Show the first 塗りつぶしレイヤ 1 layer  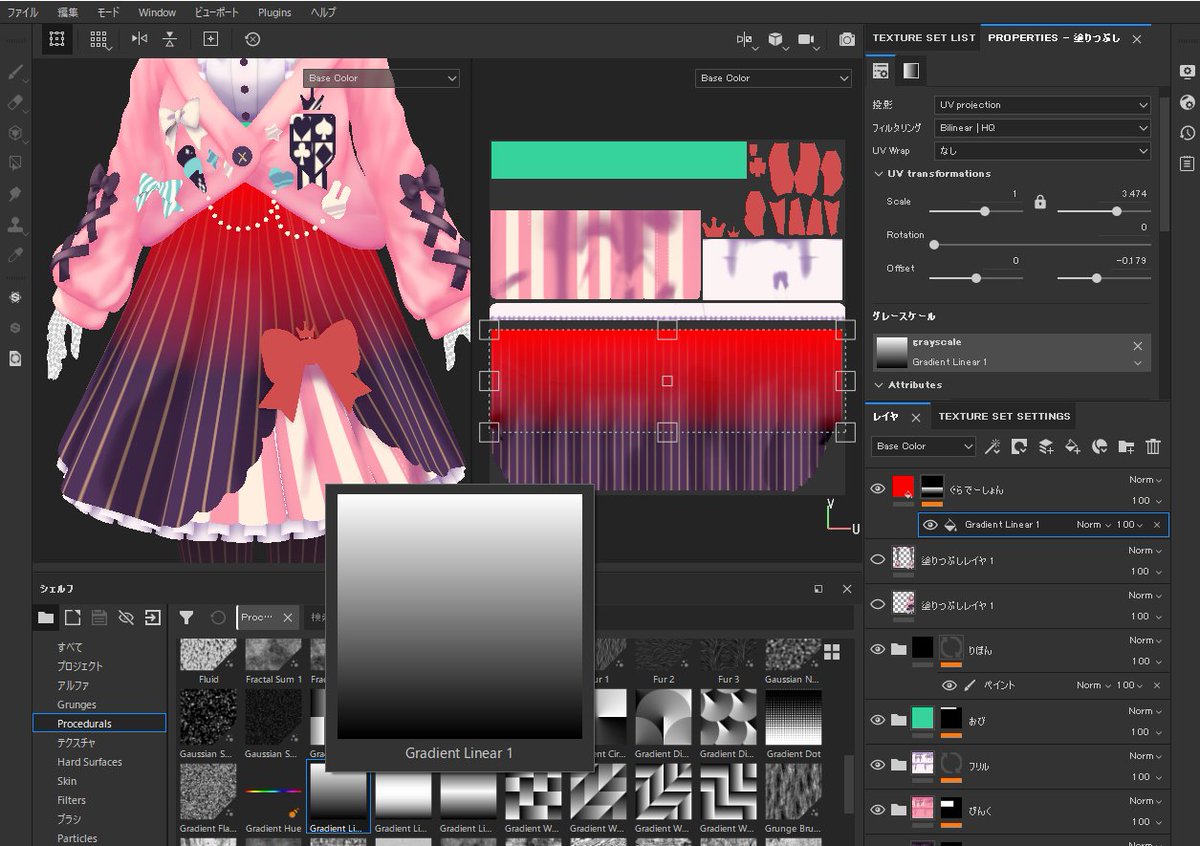pyautogui.click(x=878, y=560)
